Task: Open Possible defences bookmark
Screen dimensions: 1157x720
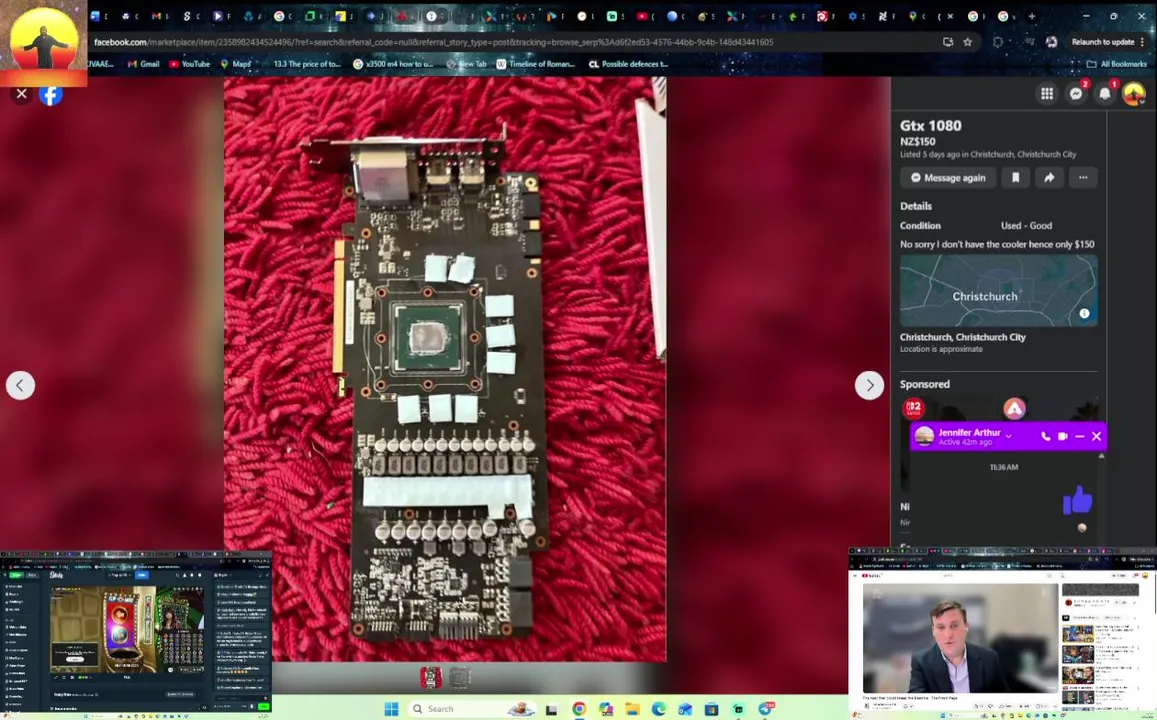Action: (x=628, y=64)
